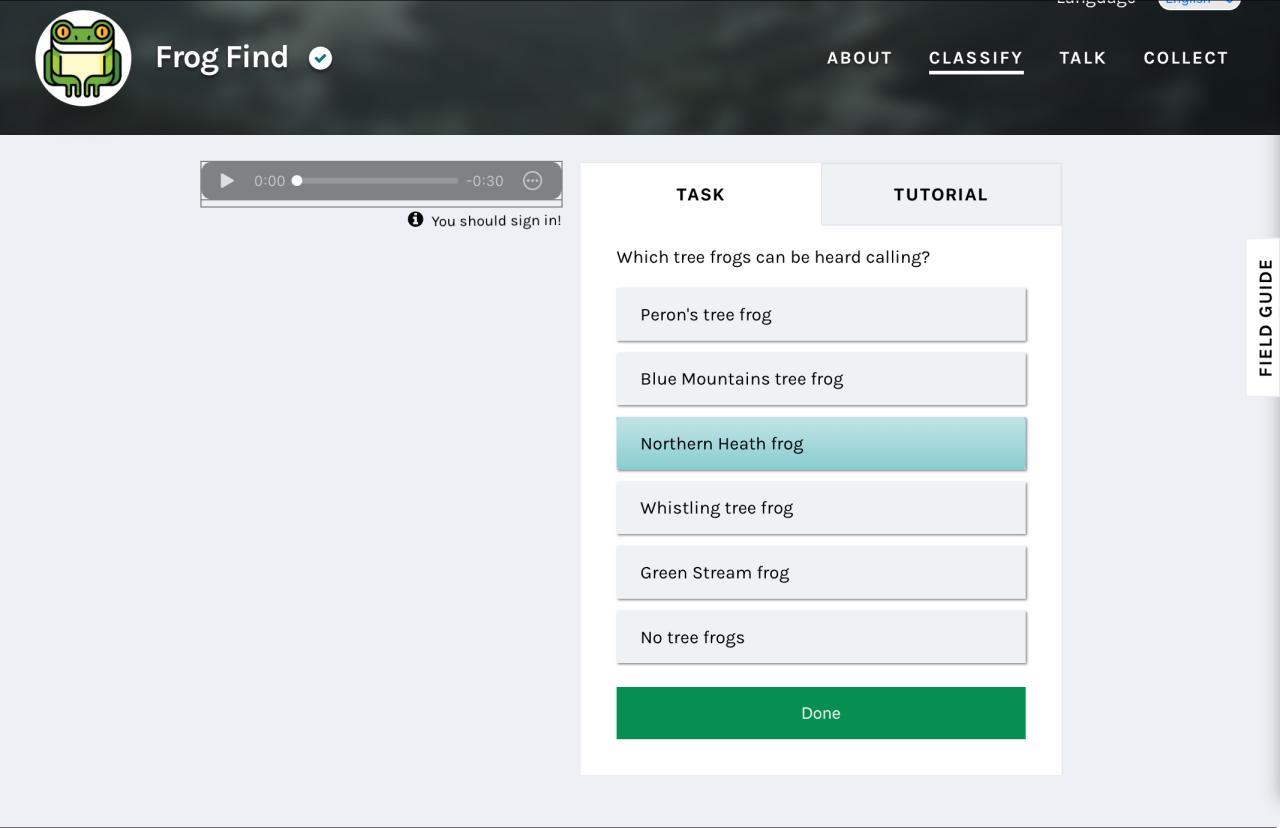Screen dimensions: 1280x828
Task: Submit classification with Done button
Action: (821, 713)
